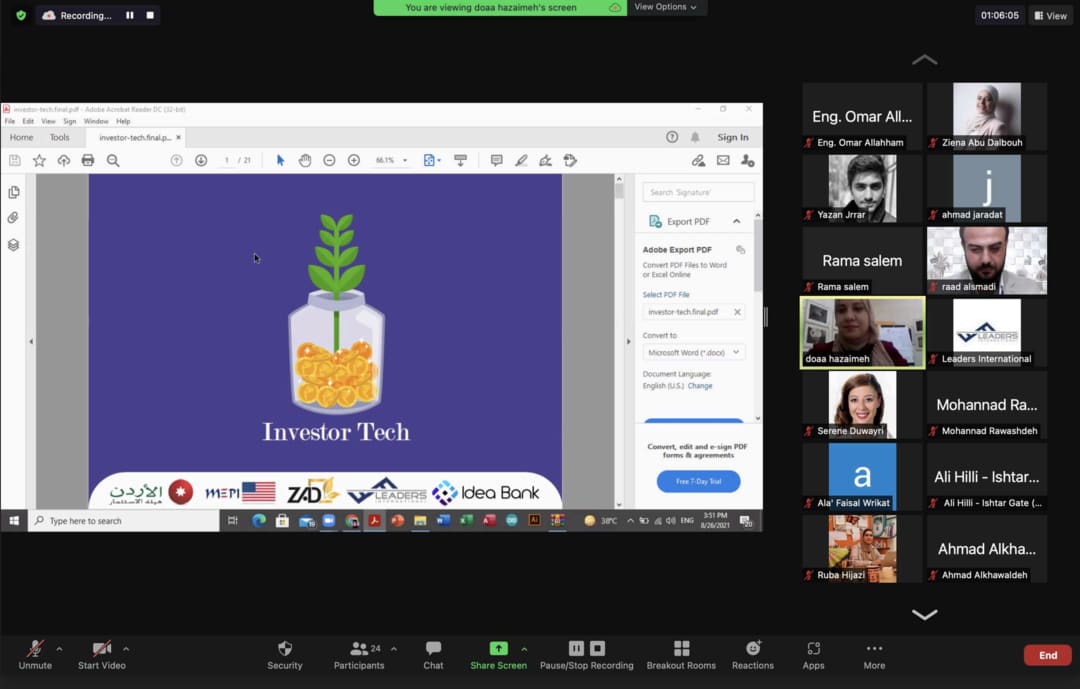1080x689 pixels.
Task: Click the red End meeting button
Action: click(x=1048, y=655)
